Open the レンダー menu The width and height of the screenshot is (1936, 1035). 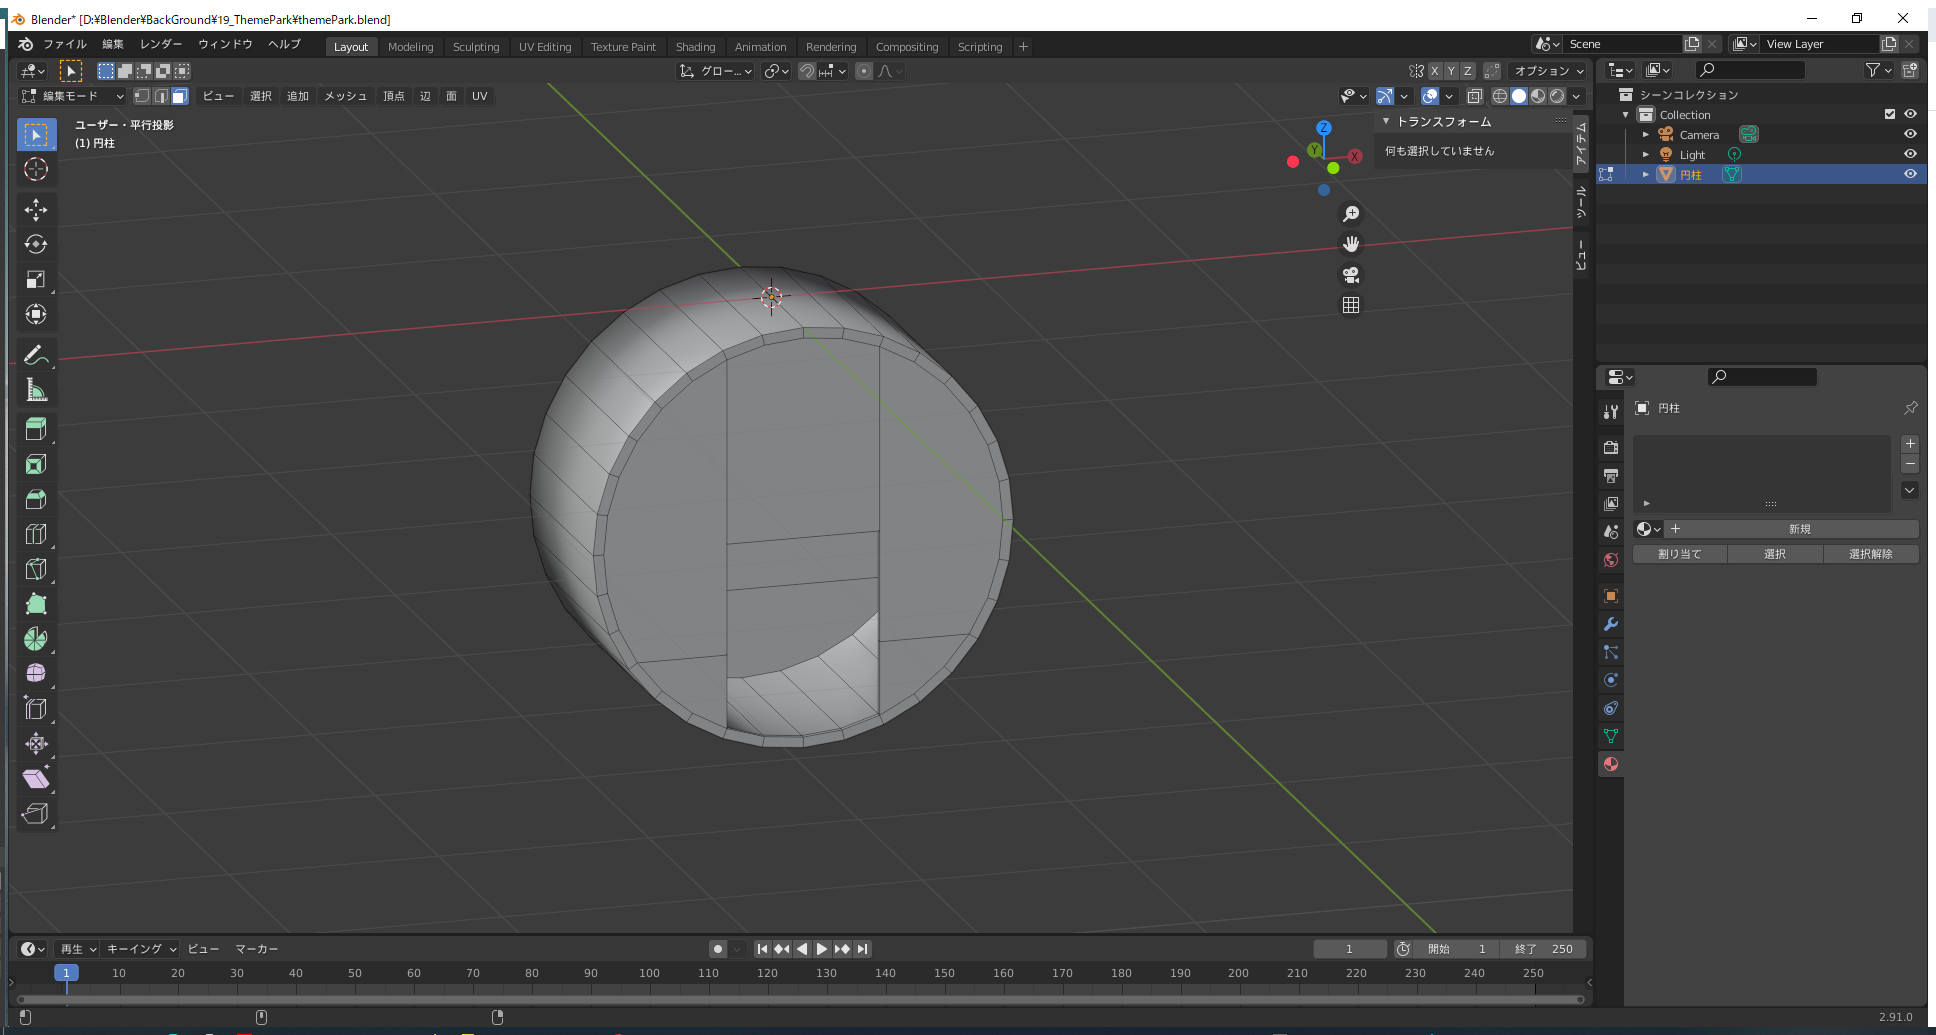coord(161,44)
